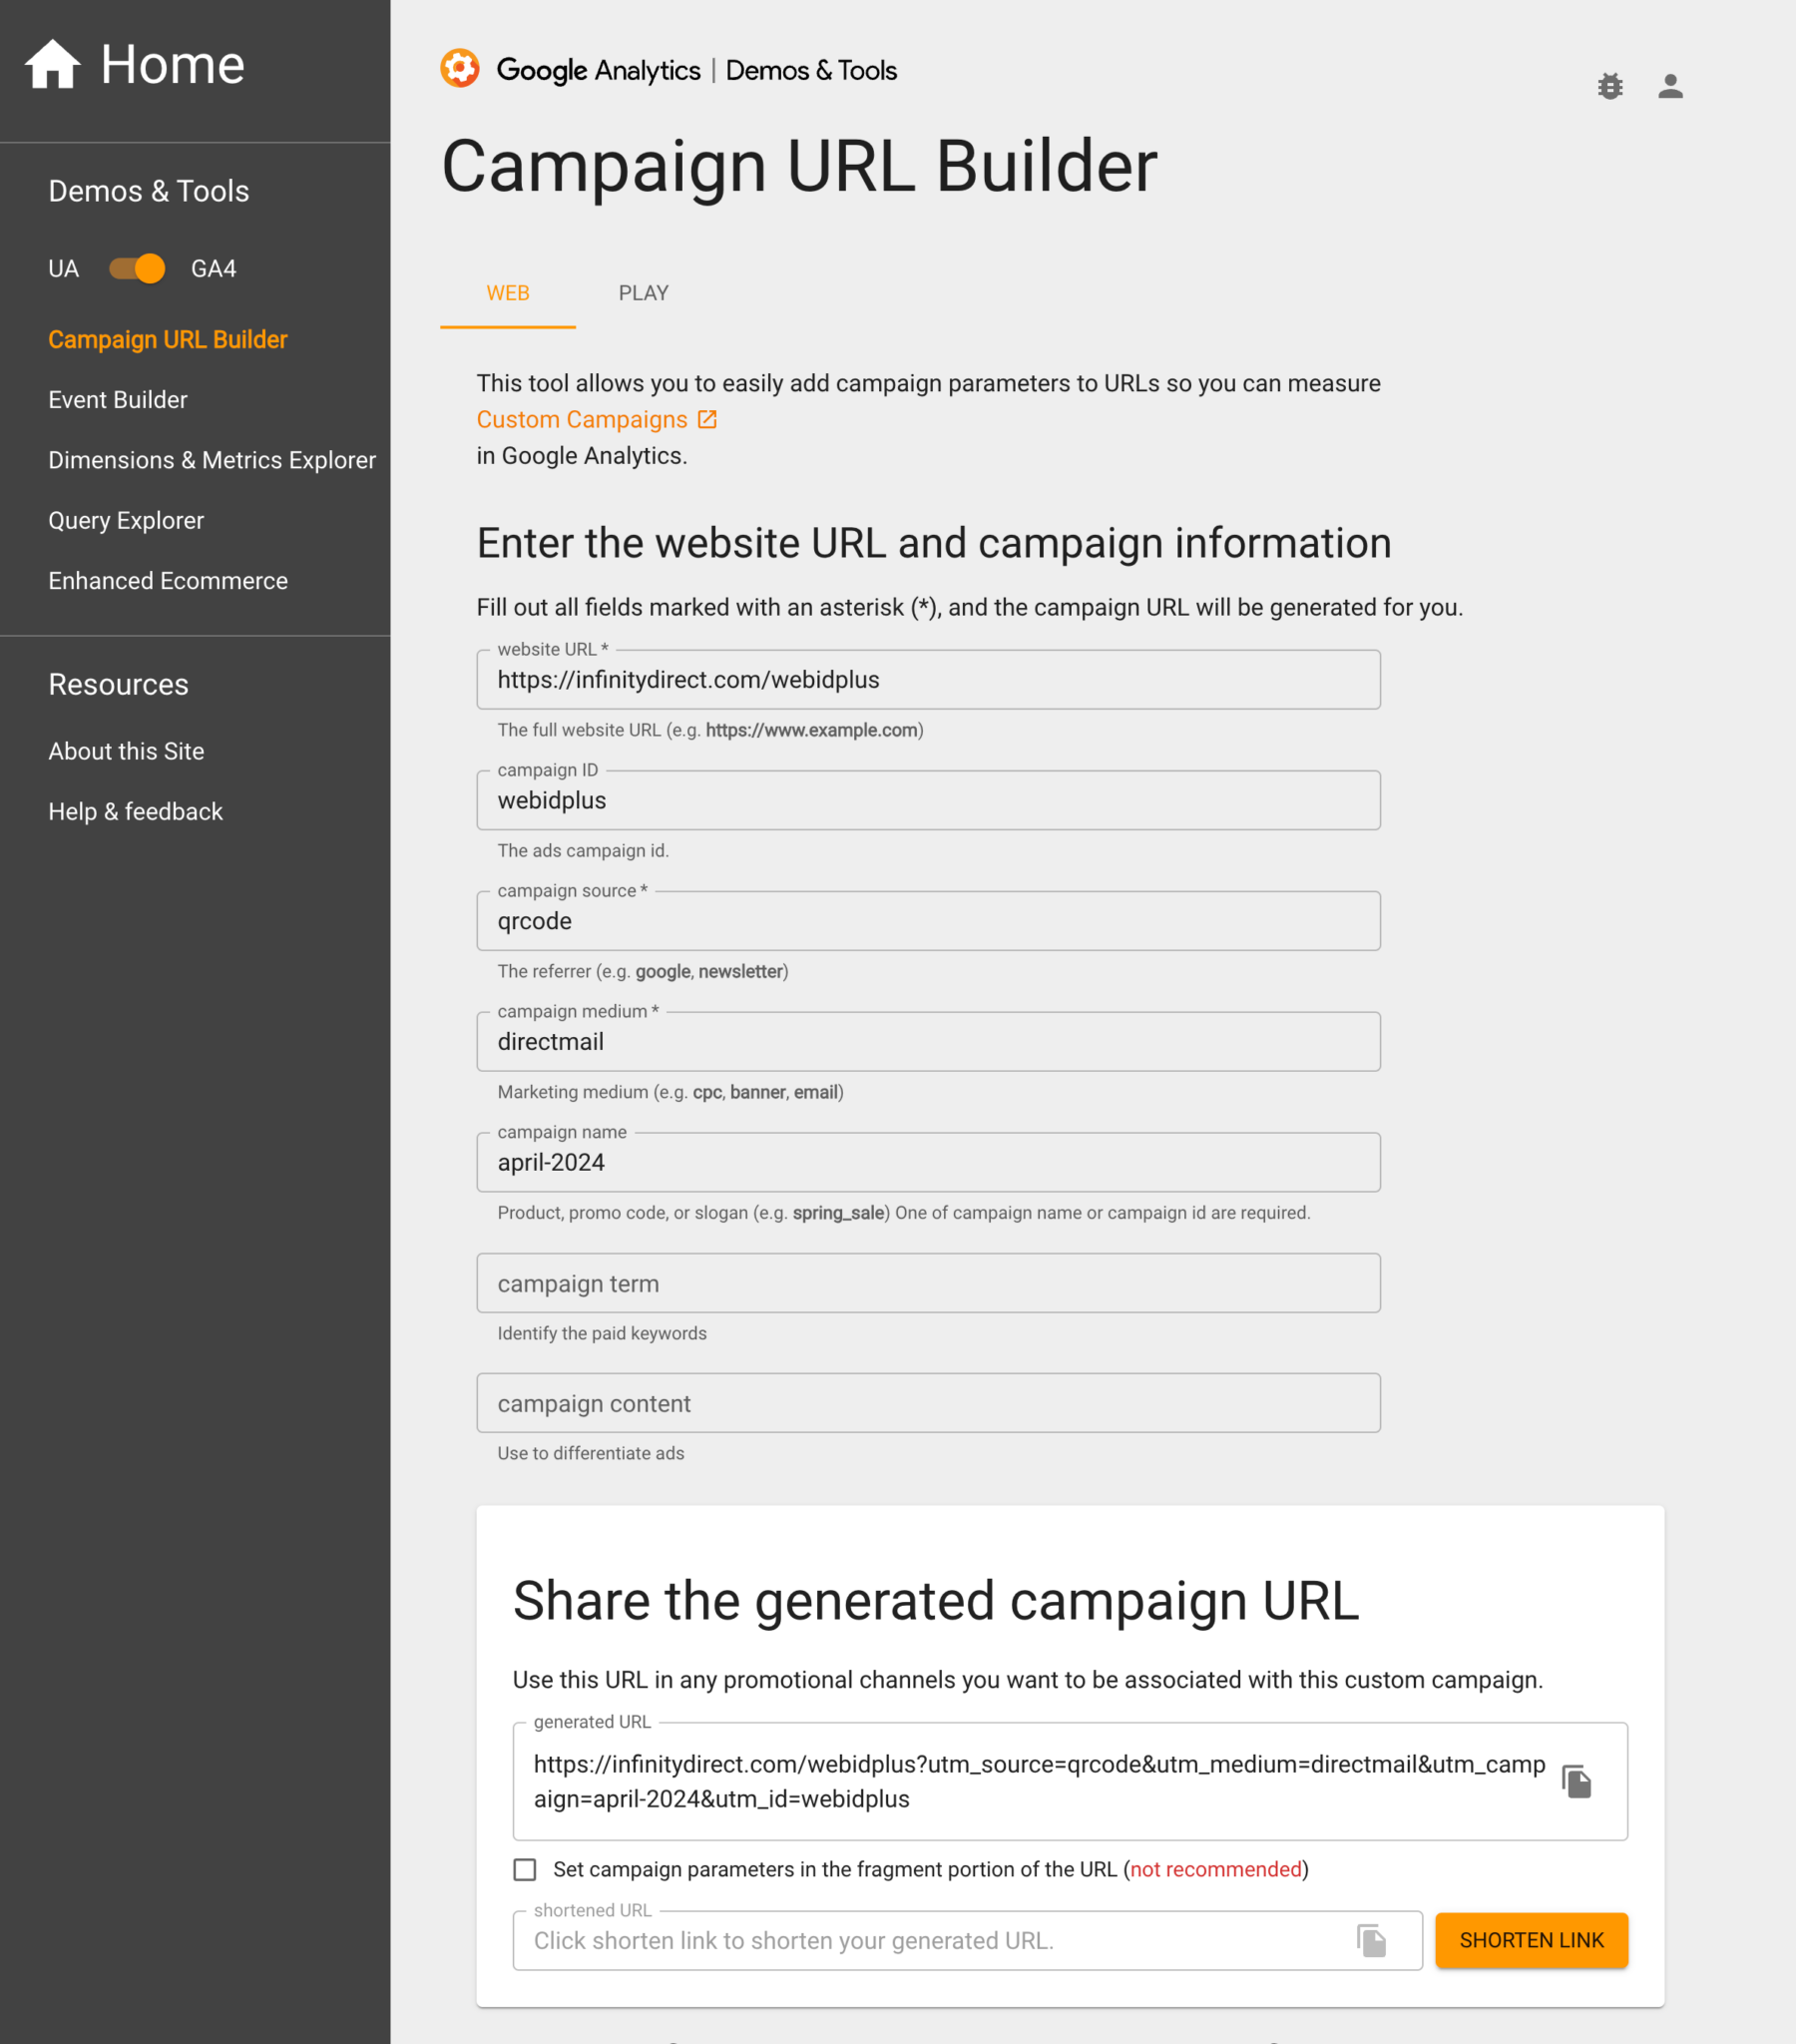The width and height of the screenshot is (1796, 2044).
Task: Click the SHORTEN LINK button
Action: tap(1531, 1940)
